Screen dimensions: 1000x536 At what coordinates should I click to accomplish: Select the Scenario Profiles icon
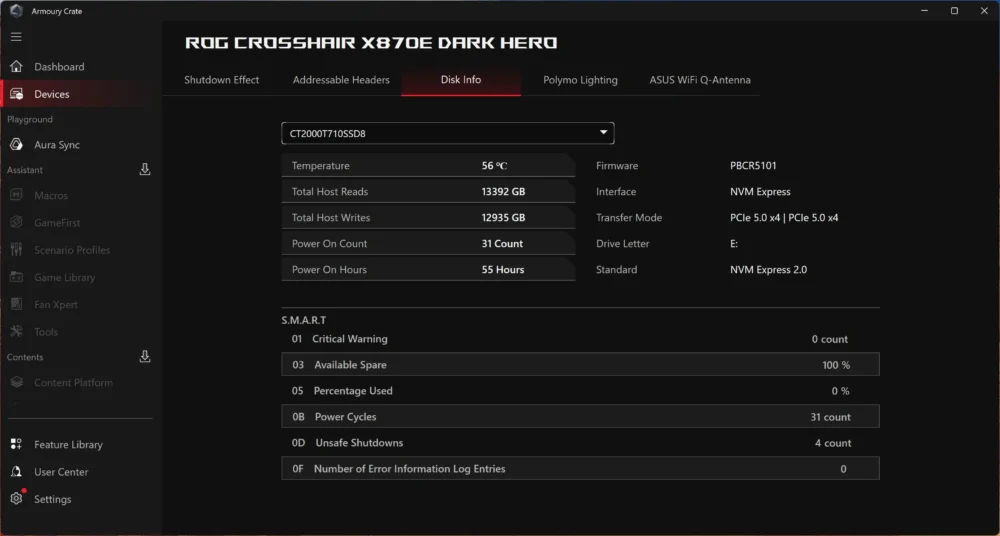click(17, 249)
